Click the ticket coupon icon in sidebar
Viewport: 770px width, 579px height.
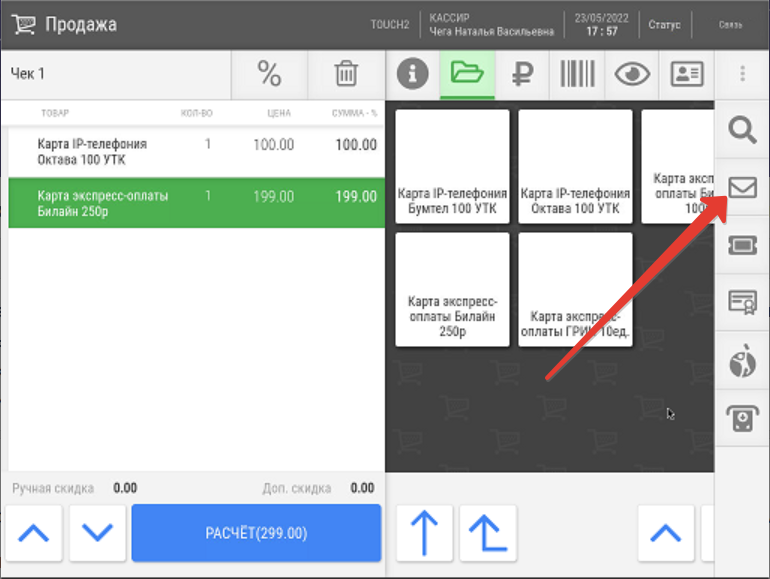click(x=742, y=245)
